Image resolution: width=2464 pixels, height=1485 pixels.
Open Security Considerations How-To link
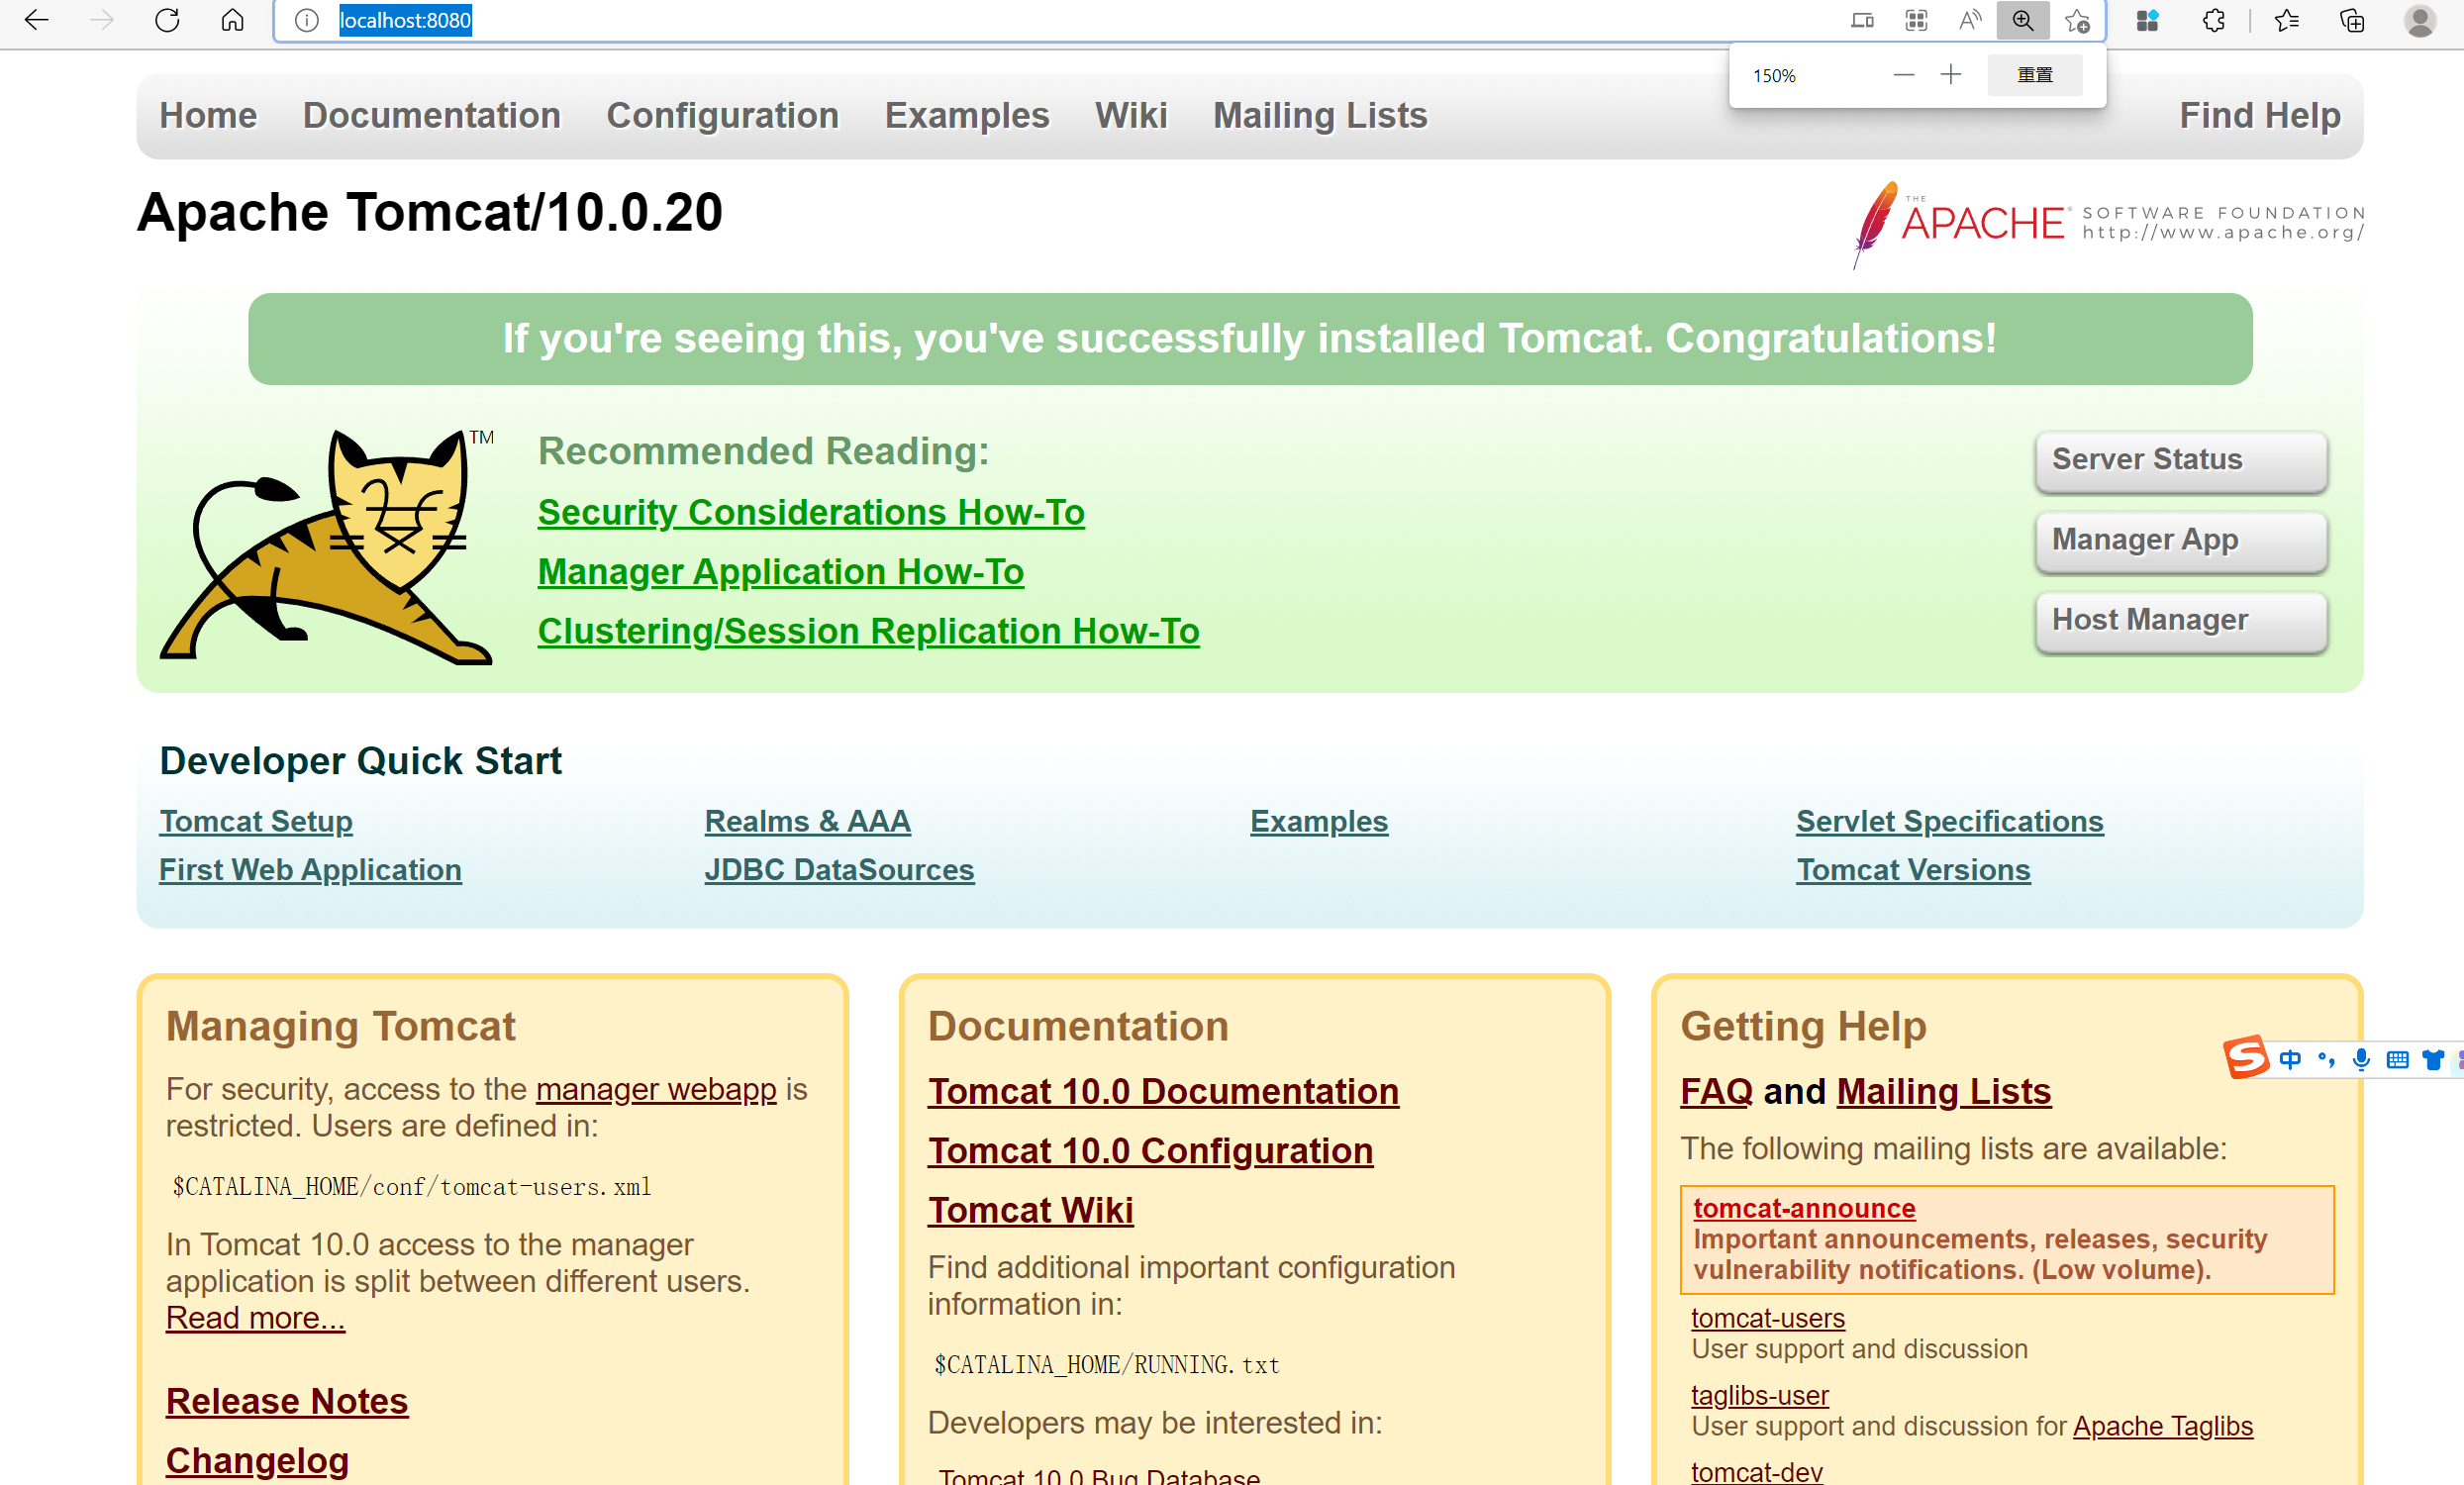[x=810, y=512]
